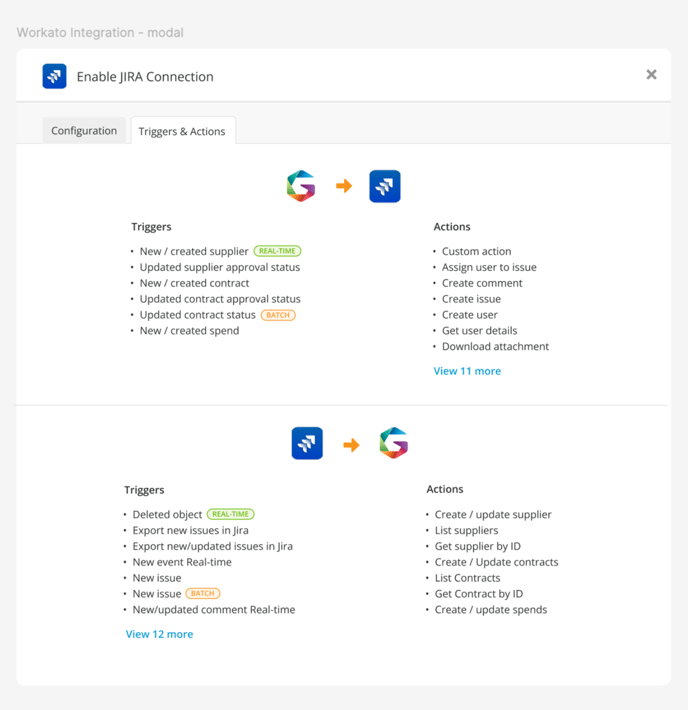Image resolution: width=688 pixels, height=710 pixels.
Task: Select 'Create / update supplier' action
Action: [493, 514]
